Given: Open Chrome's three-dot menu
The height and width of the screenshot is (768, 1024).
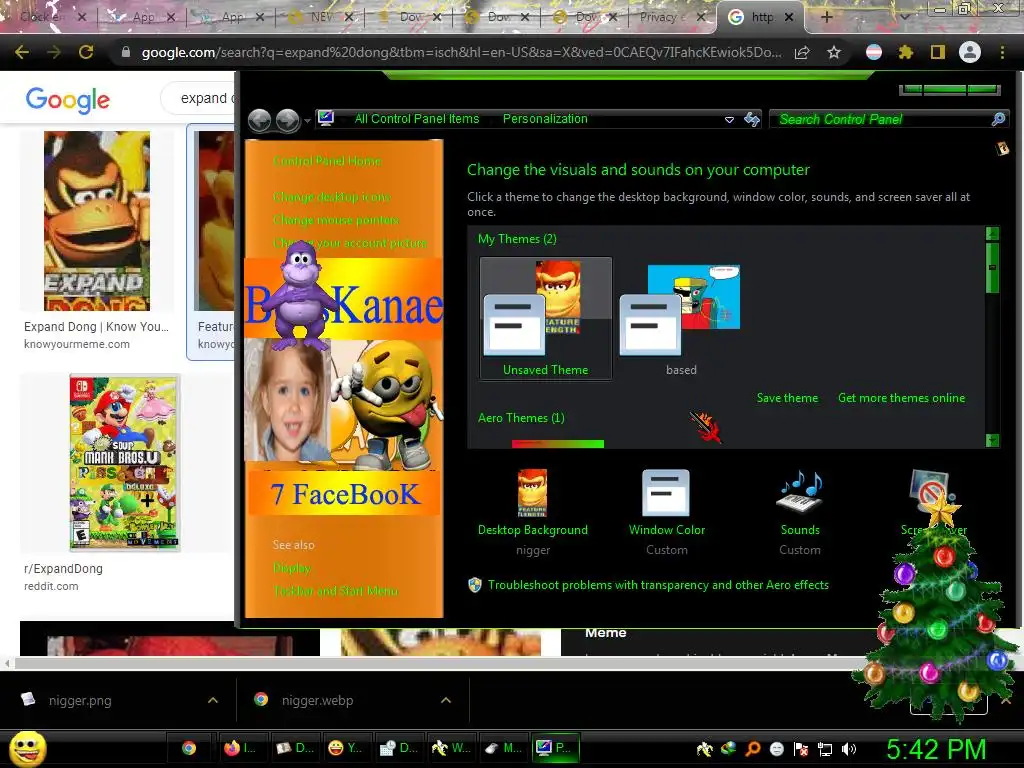Looking at the screenshot, I should pos(1002,52).
